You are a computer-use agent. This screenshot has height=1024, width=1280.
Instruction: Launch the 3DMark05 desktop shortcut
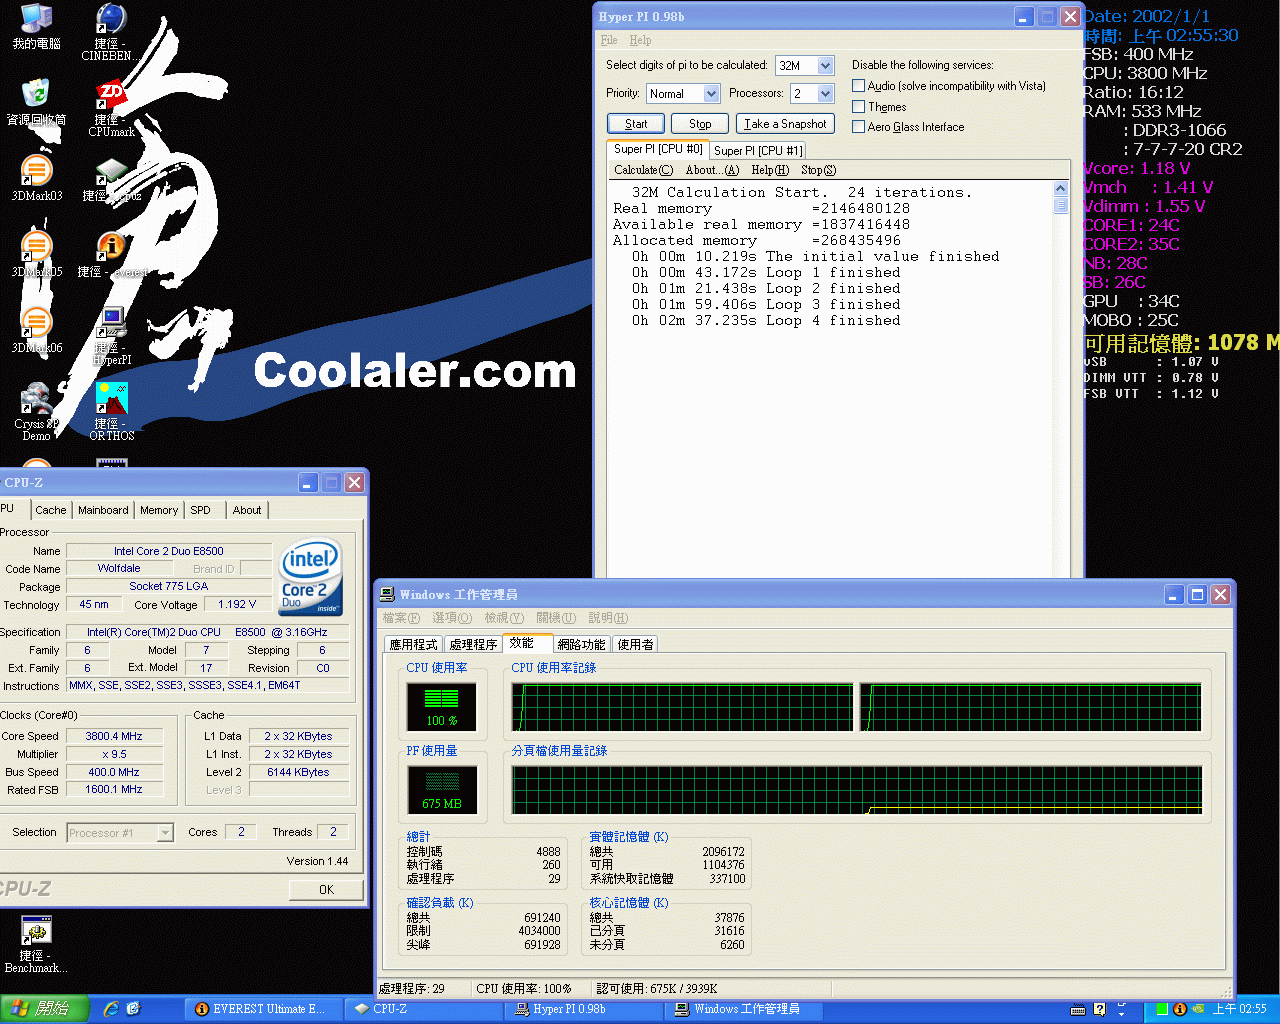point(36,254)
